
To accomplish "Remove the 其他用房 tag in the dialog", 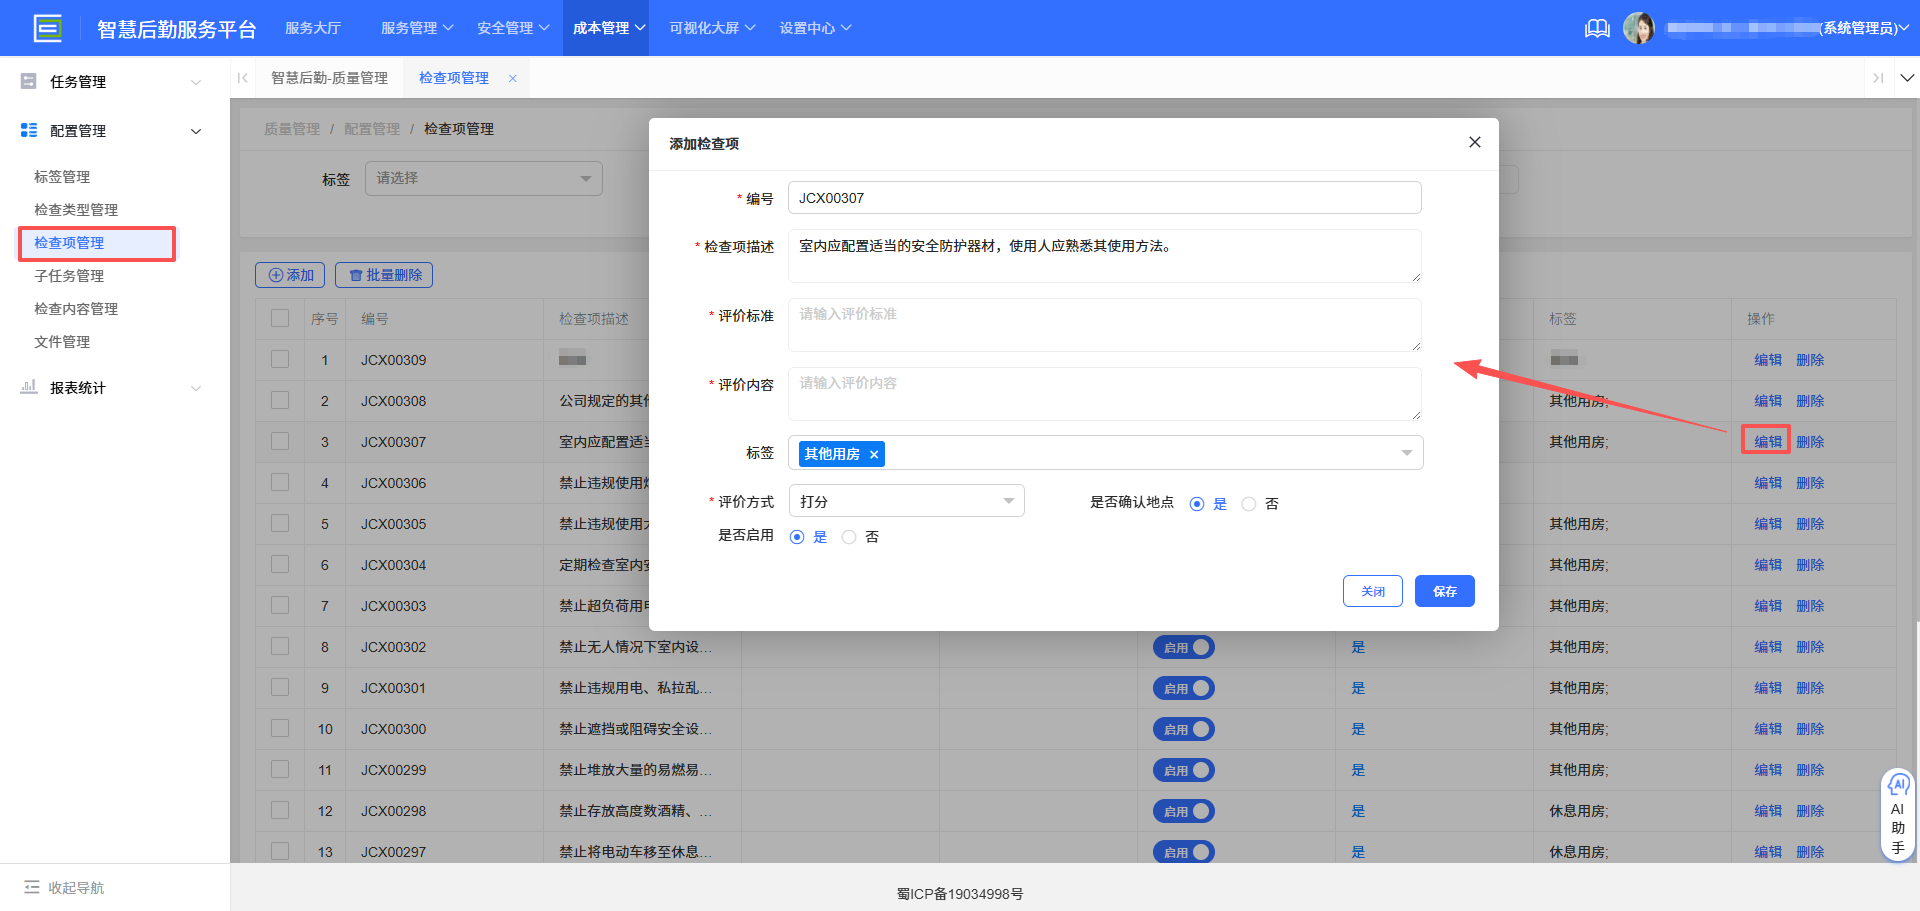I will tap(874, 453).
